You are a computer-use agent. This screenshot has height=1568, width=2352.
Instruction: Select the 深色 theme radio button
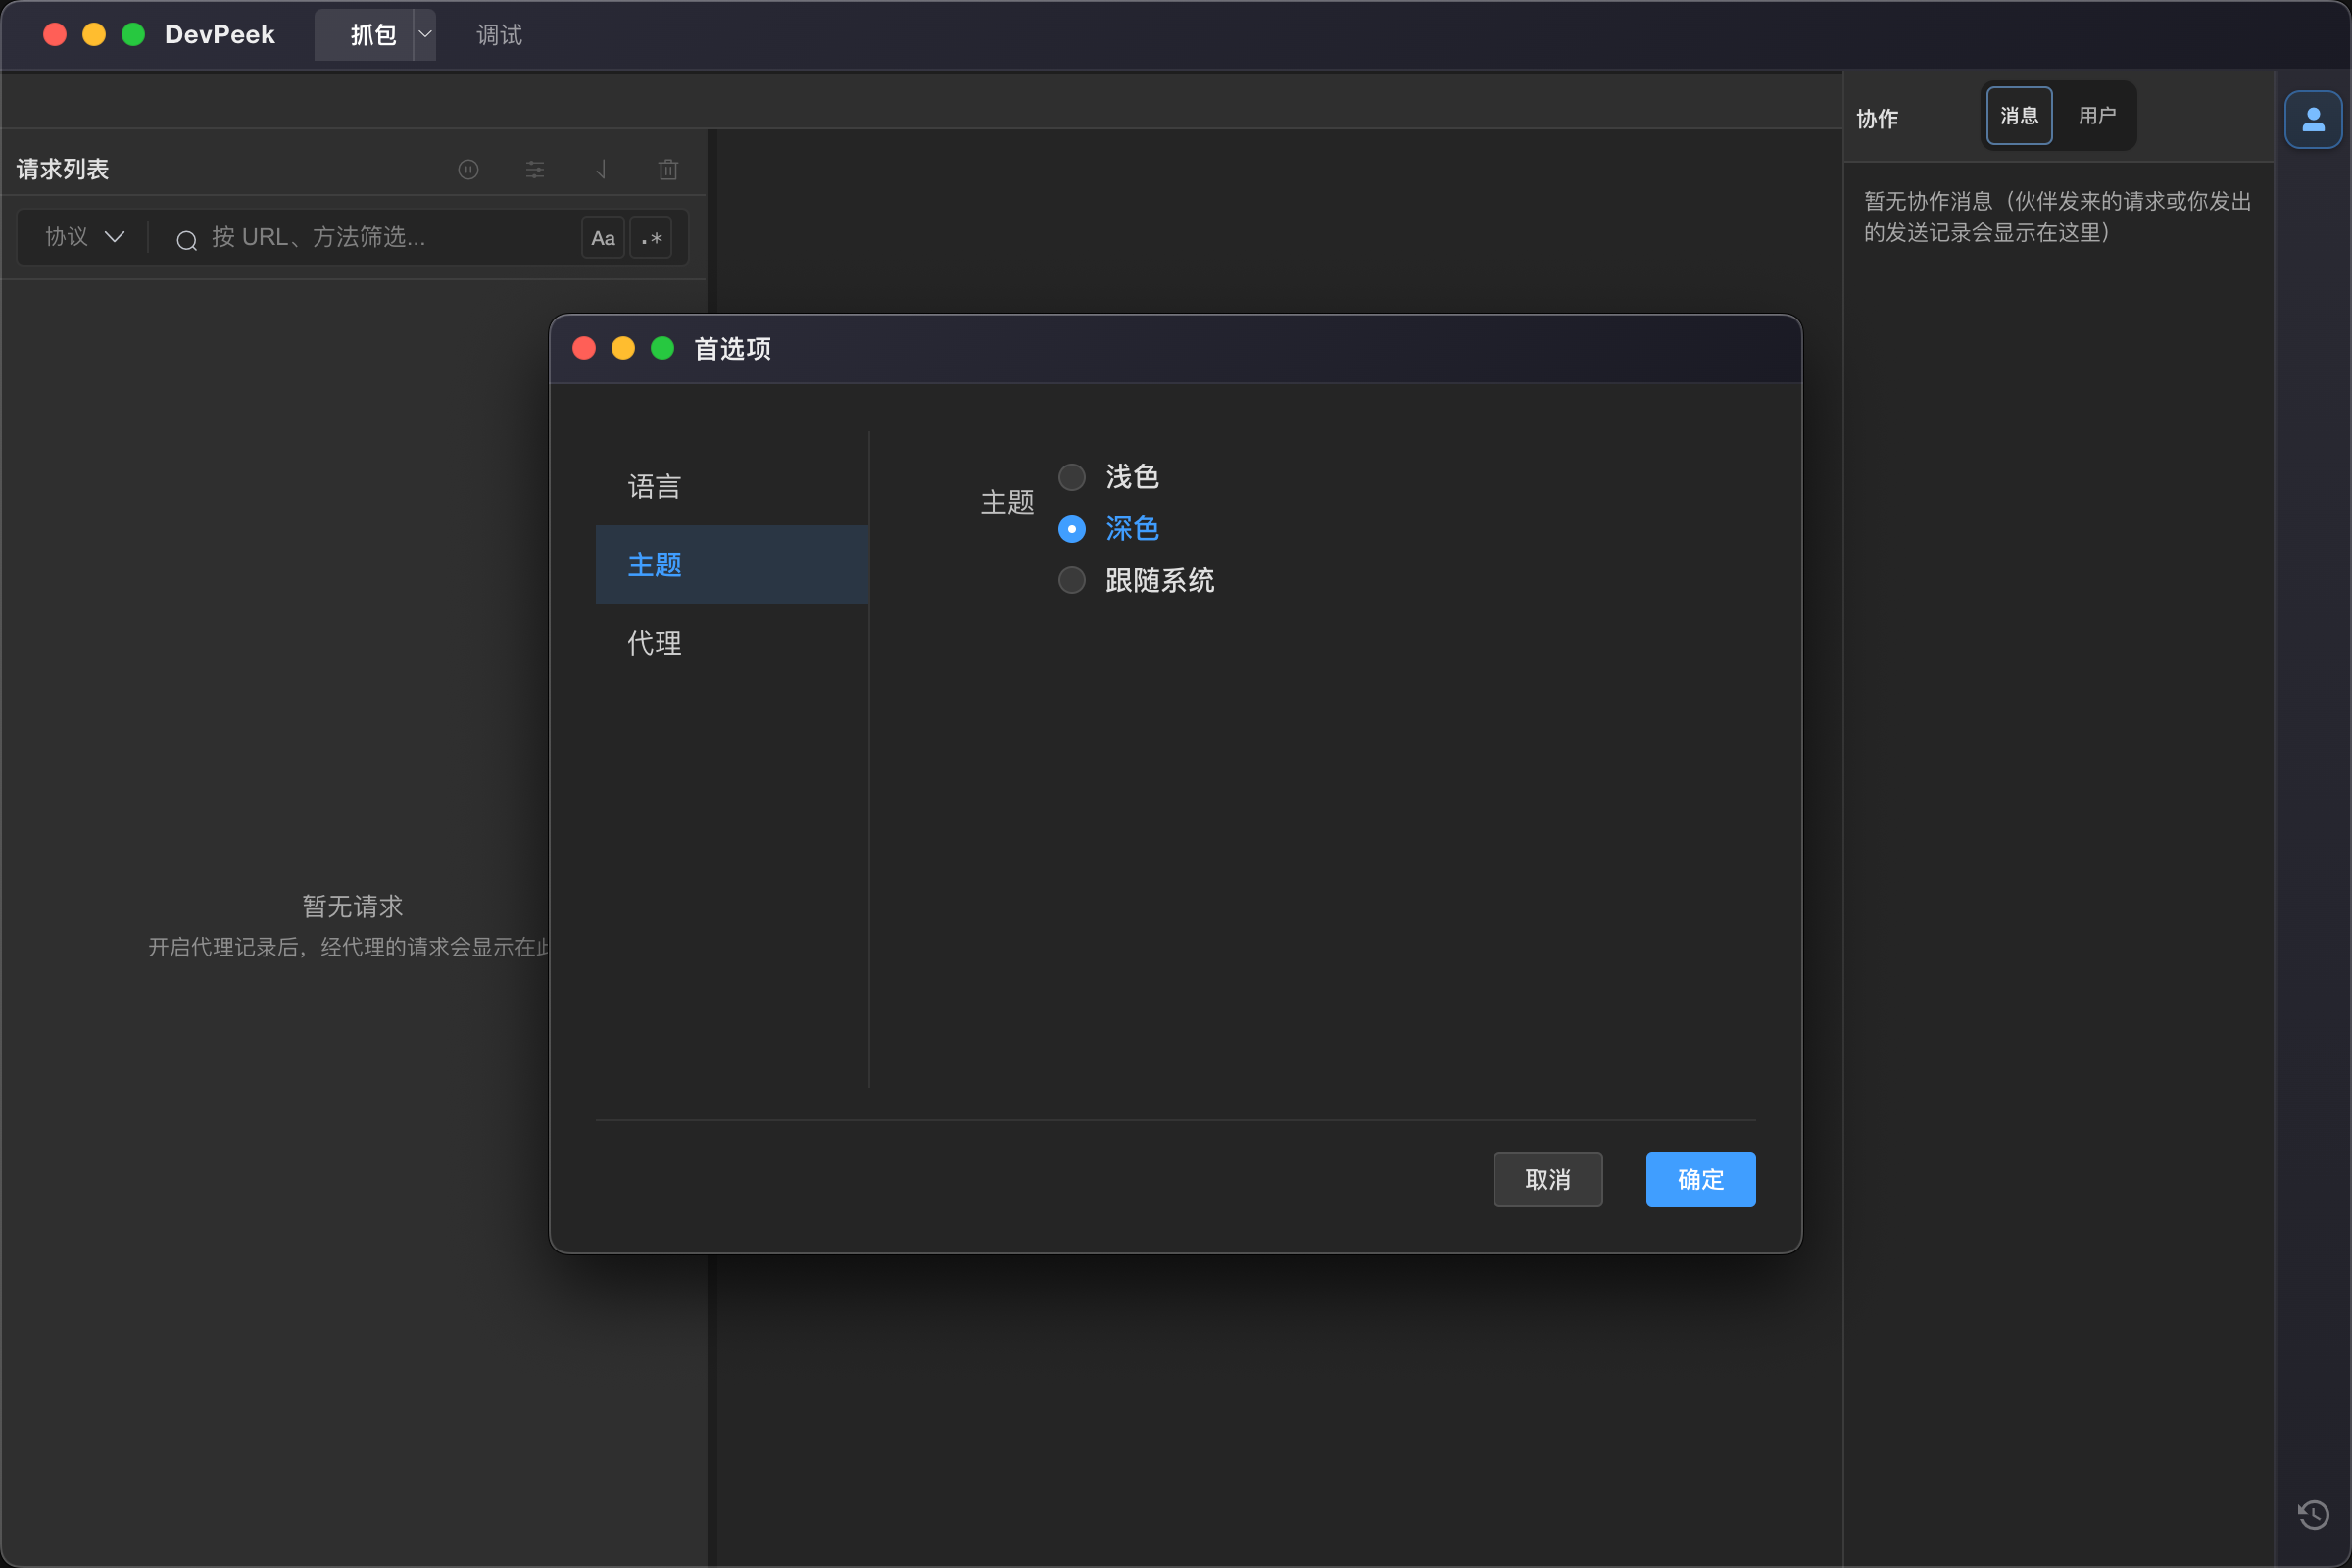pyautogui.click(x=1072, y=529)
